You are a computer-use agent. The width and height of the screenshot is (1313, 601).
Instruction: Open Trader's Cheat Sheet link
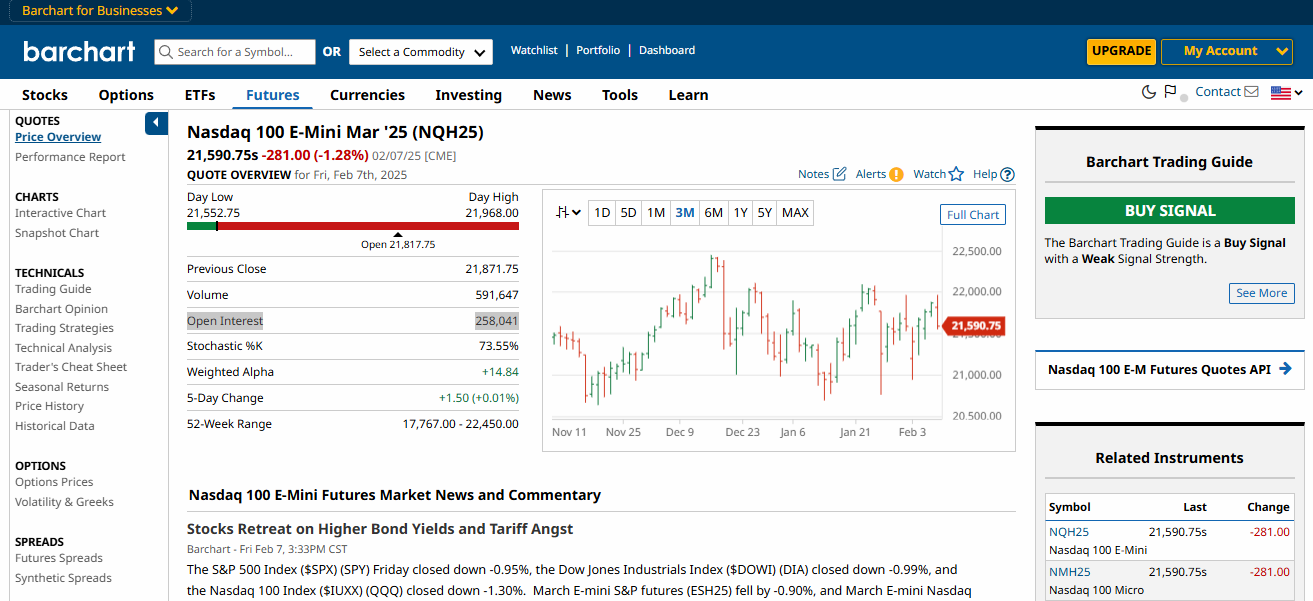click(x=71, y=367)
